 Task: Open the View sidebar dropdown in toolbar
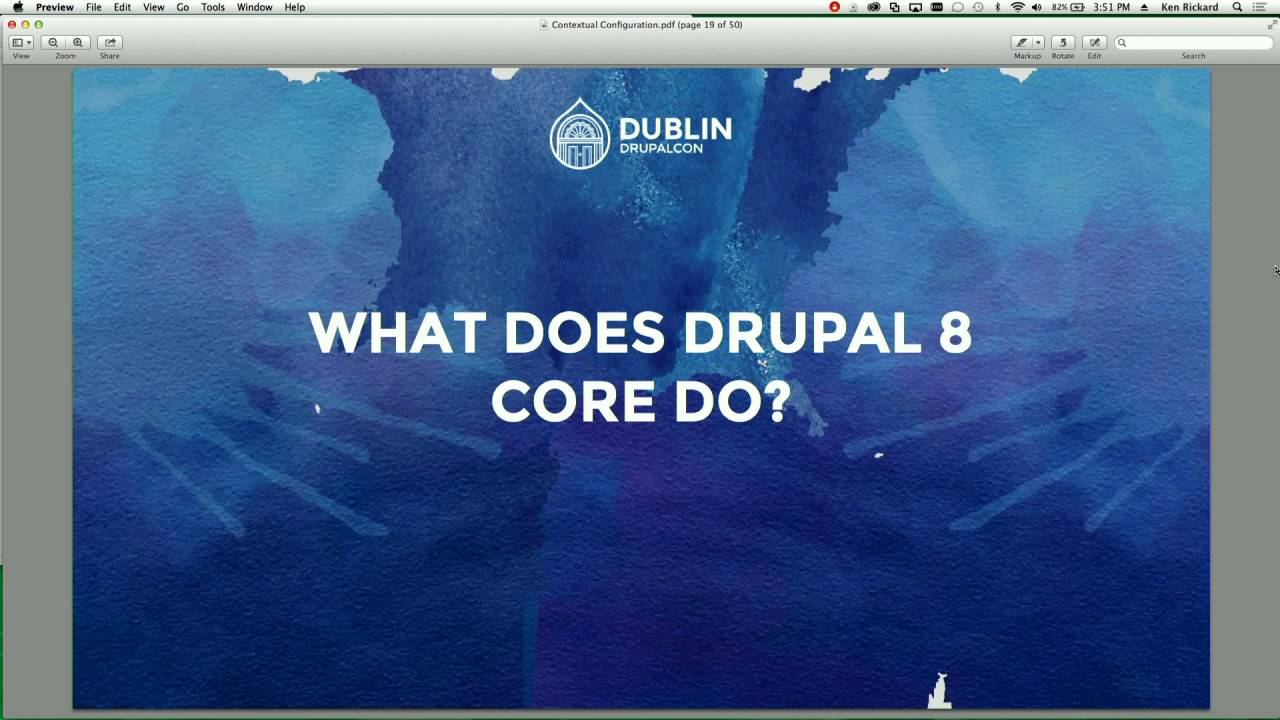(x=21, y=42)
